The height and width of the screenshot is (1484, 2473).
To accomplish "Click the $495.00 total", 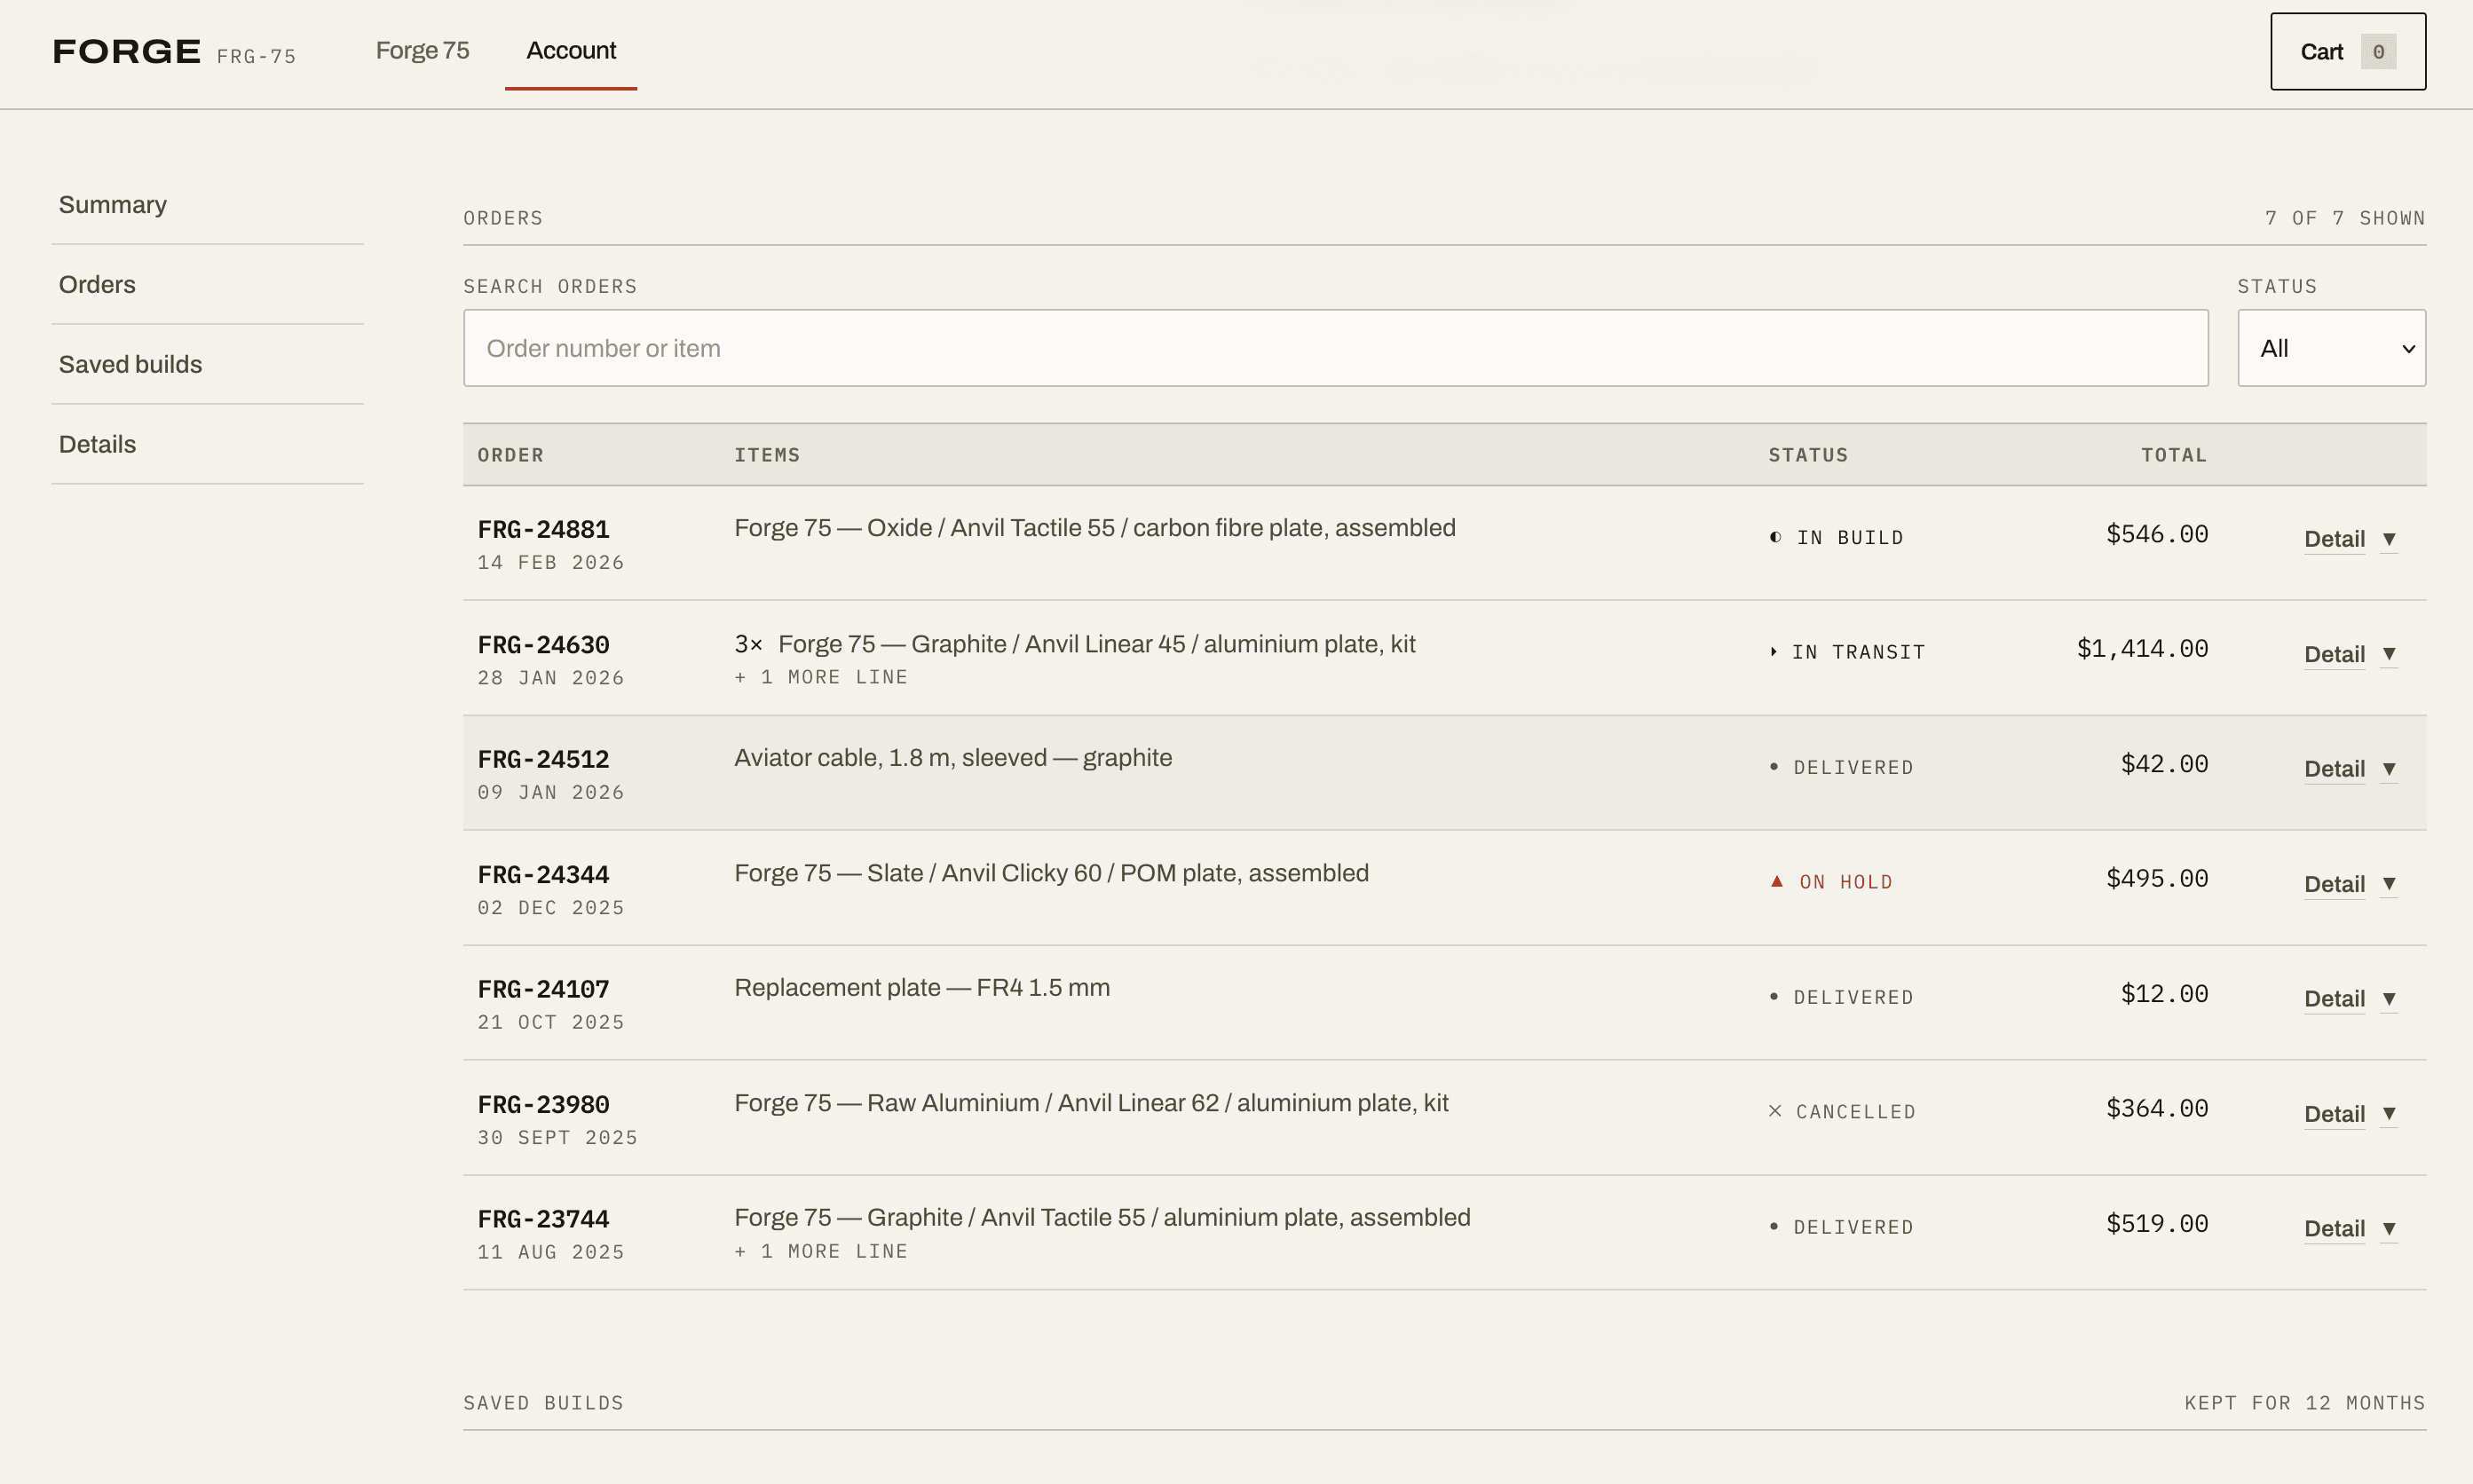I will 2157,879.
